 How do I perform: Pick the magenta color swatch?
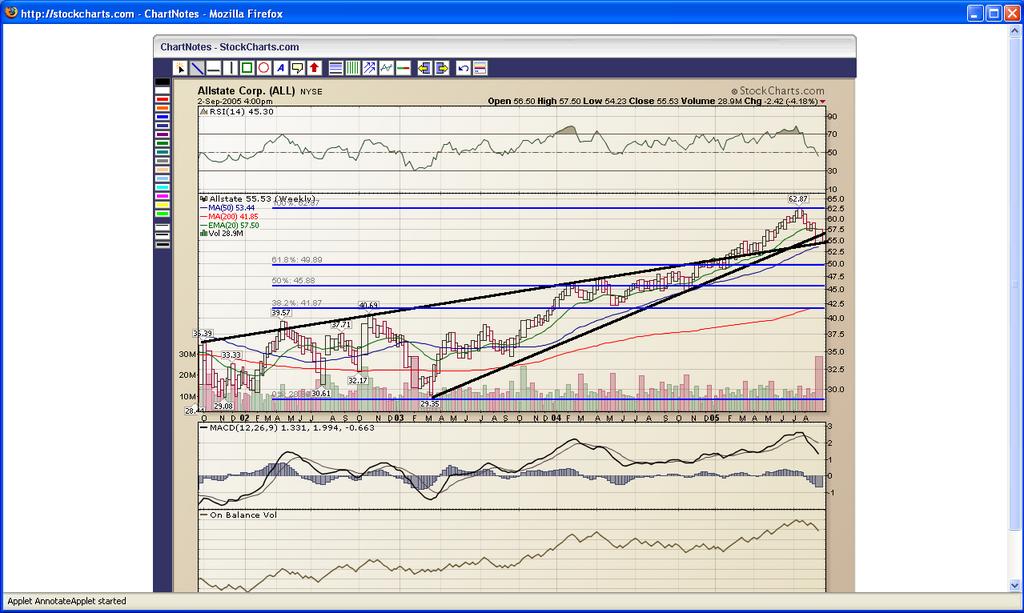(163, 196)
